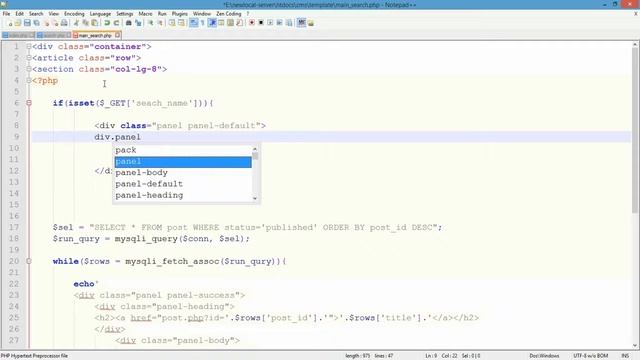The height and width of the screenshot is (360, 640).
Task: Toggle Word Wrap in the toolbar
Action: (193, 23)
